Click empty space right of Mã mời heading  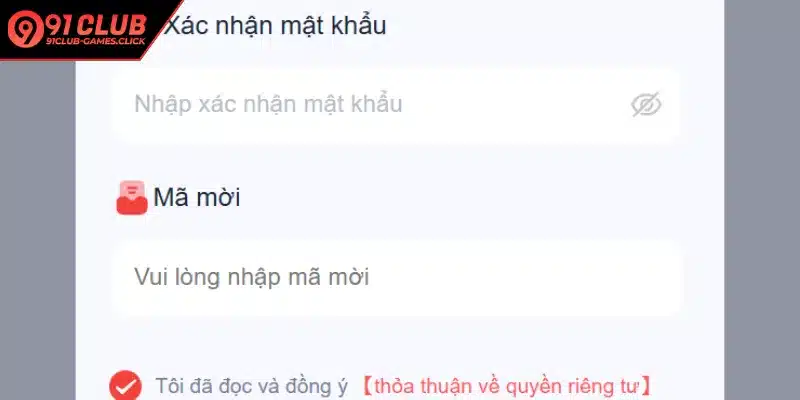pos(459,197)
